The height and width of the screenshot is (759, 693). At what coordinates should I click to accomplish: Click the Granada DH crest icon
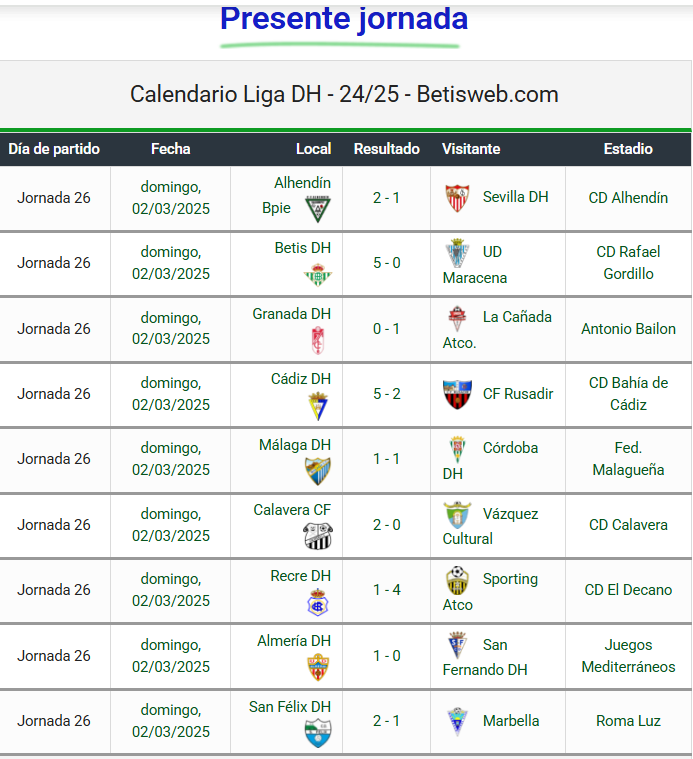(318, 341)
